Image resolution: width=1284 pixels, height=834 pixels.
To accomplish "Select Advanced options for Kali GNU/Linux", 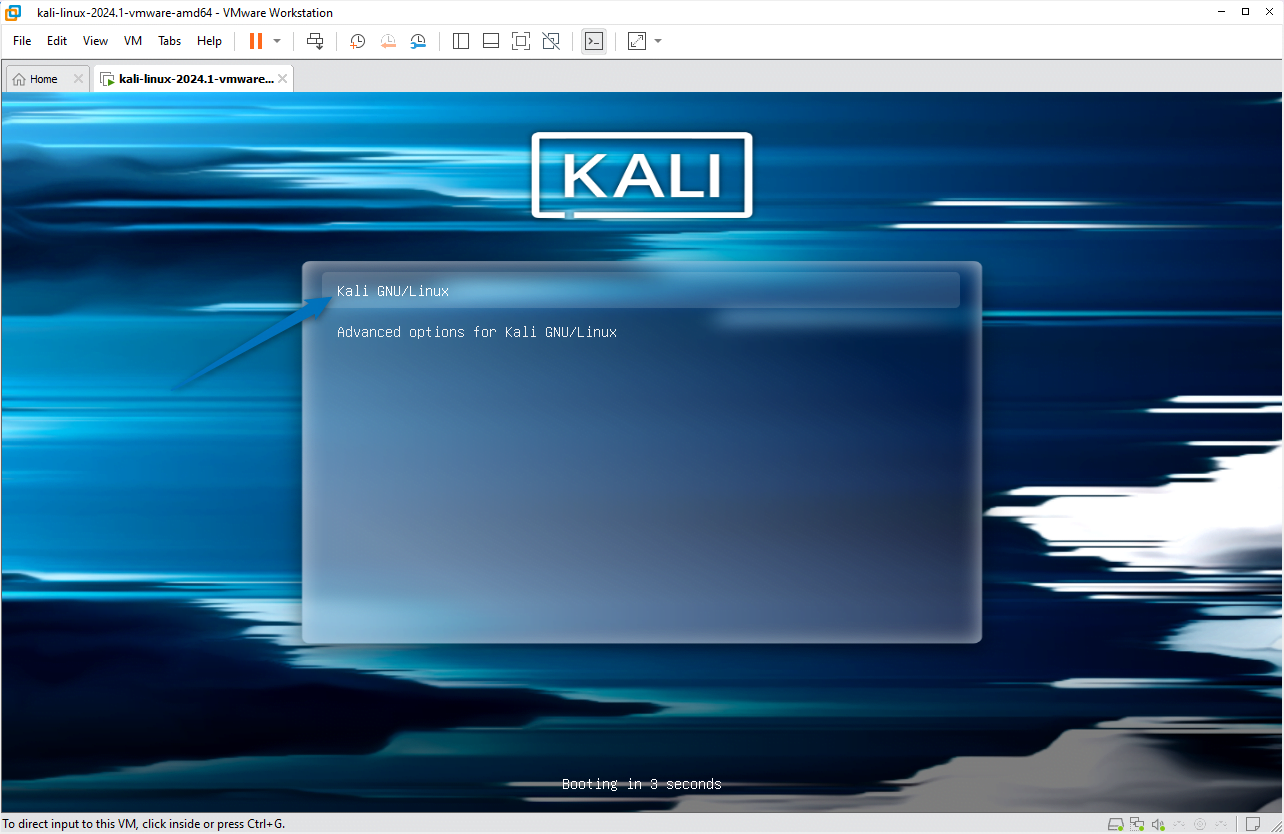I will (x=476, y=331).
